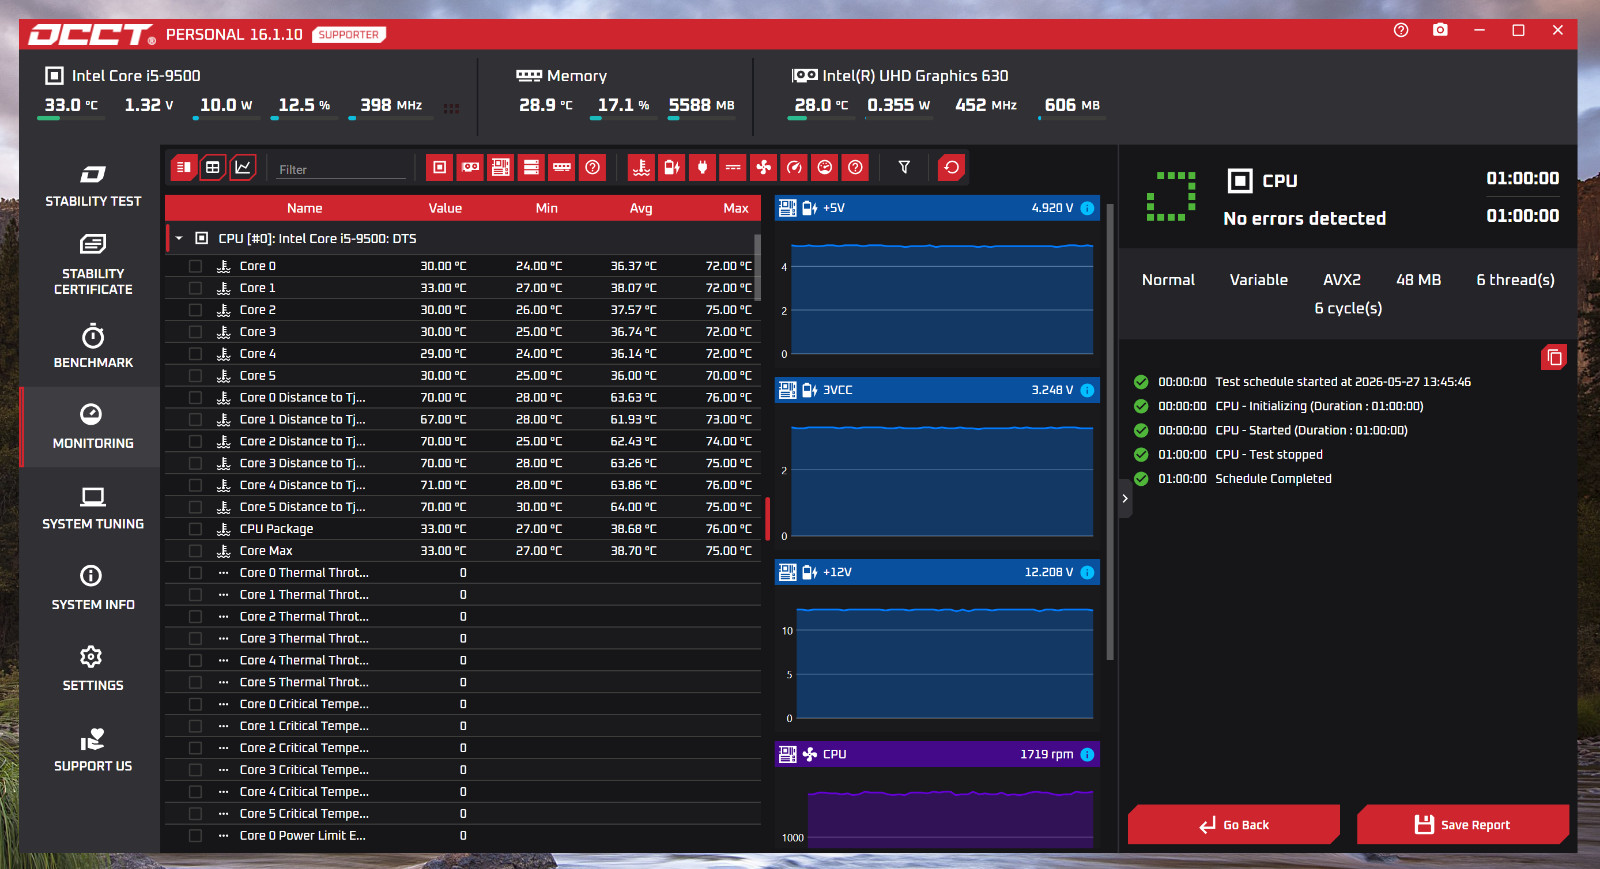Go to the Benchmark section

(93, 346)
